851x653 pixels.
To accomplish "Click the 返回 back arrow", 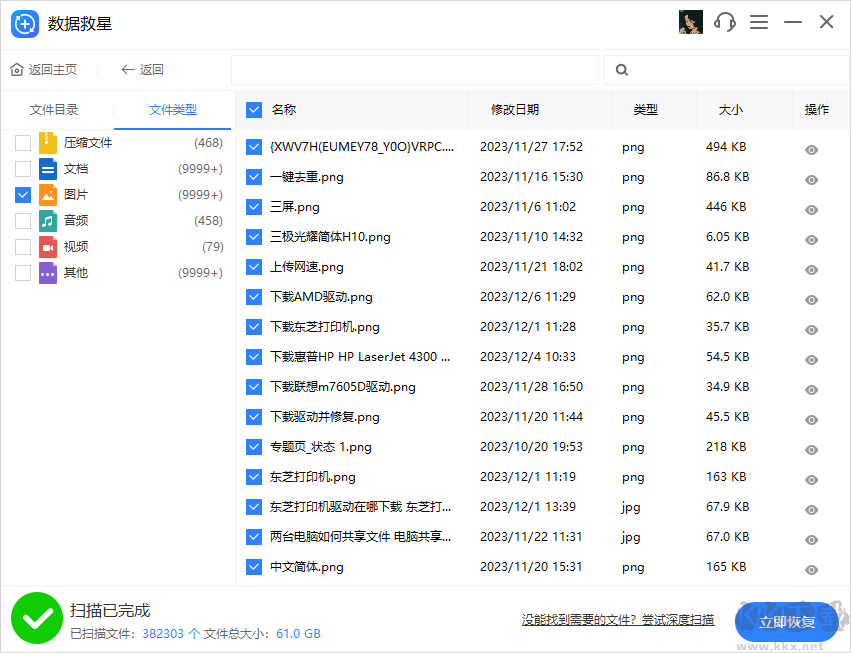I will point(125,69).
